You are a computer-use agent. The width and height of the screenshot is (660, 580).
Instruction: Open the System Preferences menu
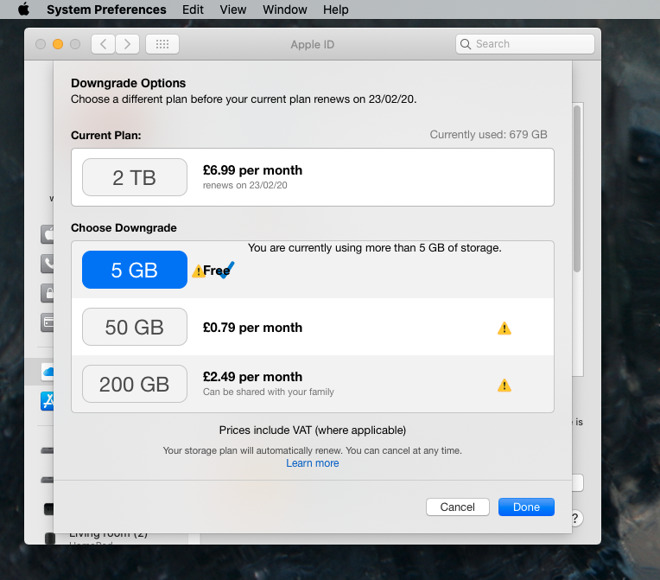click(x=106, y=10)
